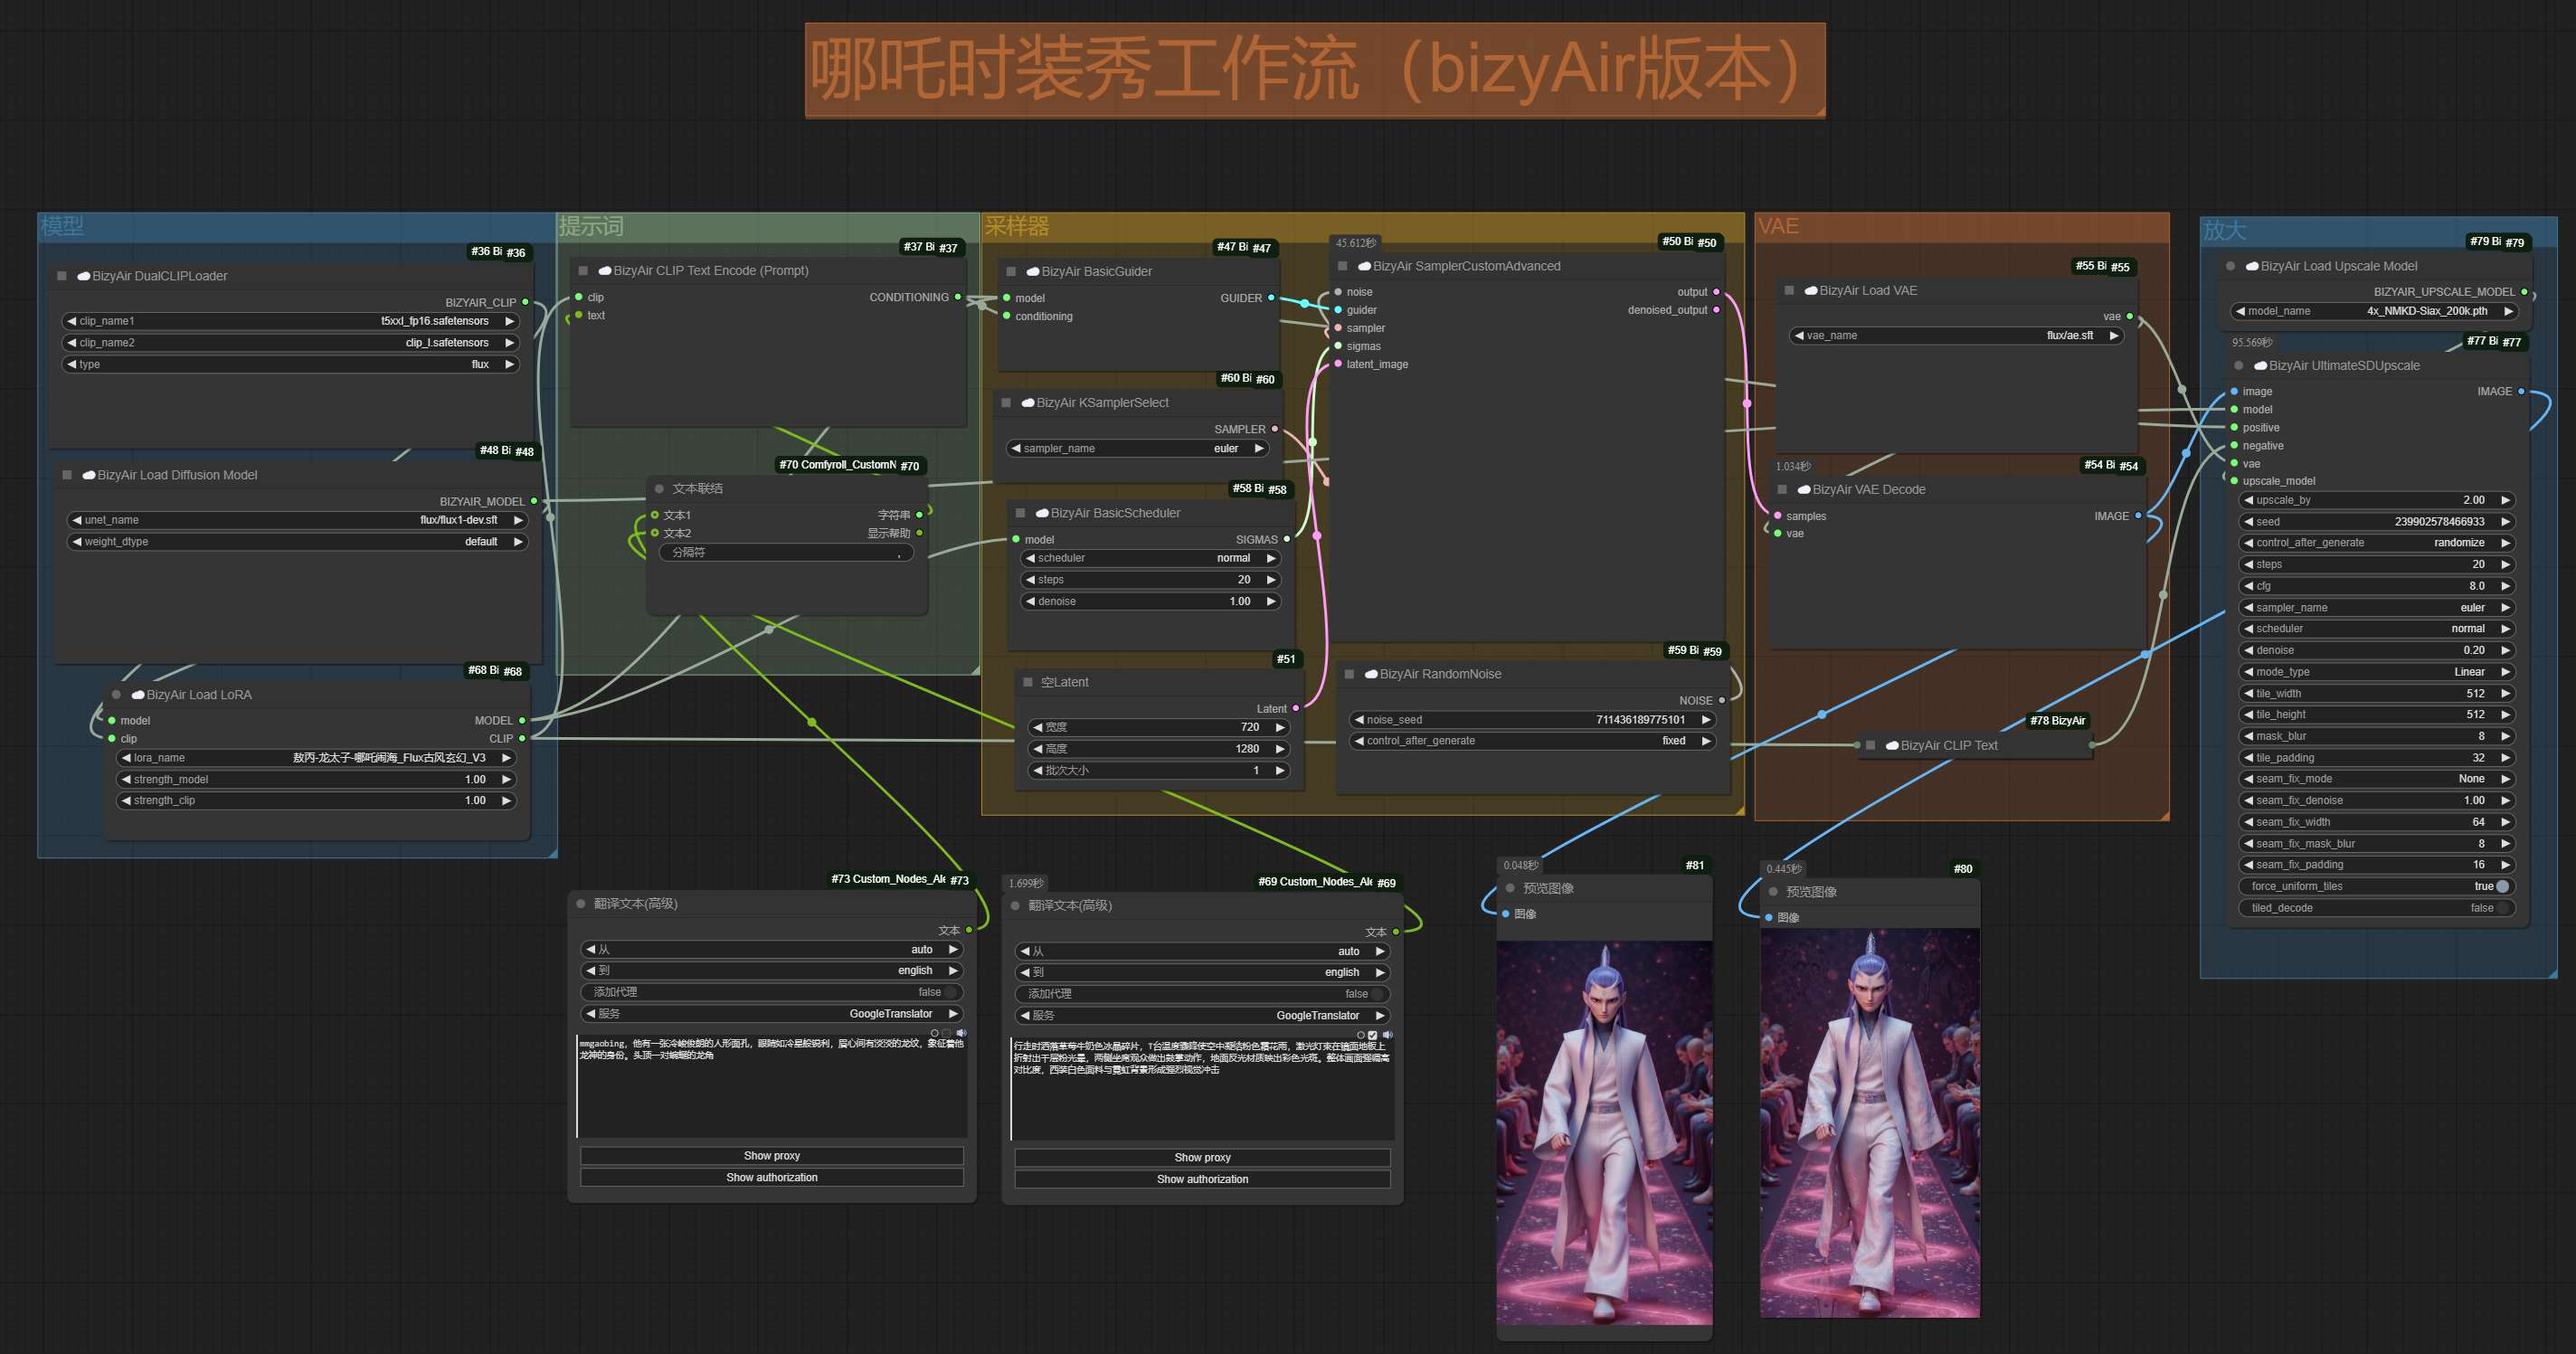Image resolution: width=2576 pixels, height=1354 pixels.
Task: Open sampler_name dropdown in BizyAir KSamplerSelect
Action: point(1137,449)
